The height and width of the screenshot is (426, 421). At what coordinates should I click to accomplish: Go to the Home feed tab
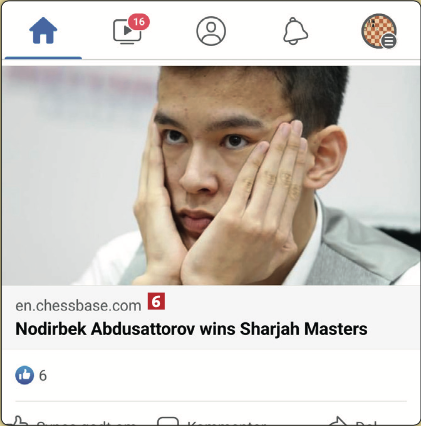(43, 31)
